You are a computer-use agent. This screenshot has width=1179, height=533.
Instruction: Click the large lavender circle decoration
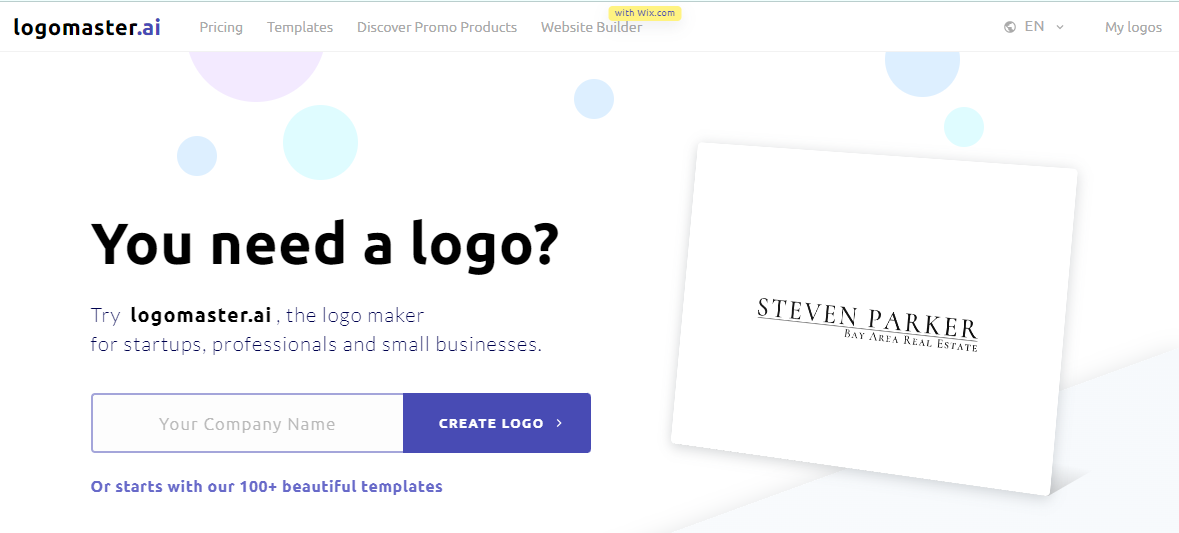pyautogui.click(x=256, y=76)
